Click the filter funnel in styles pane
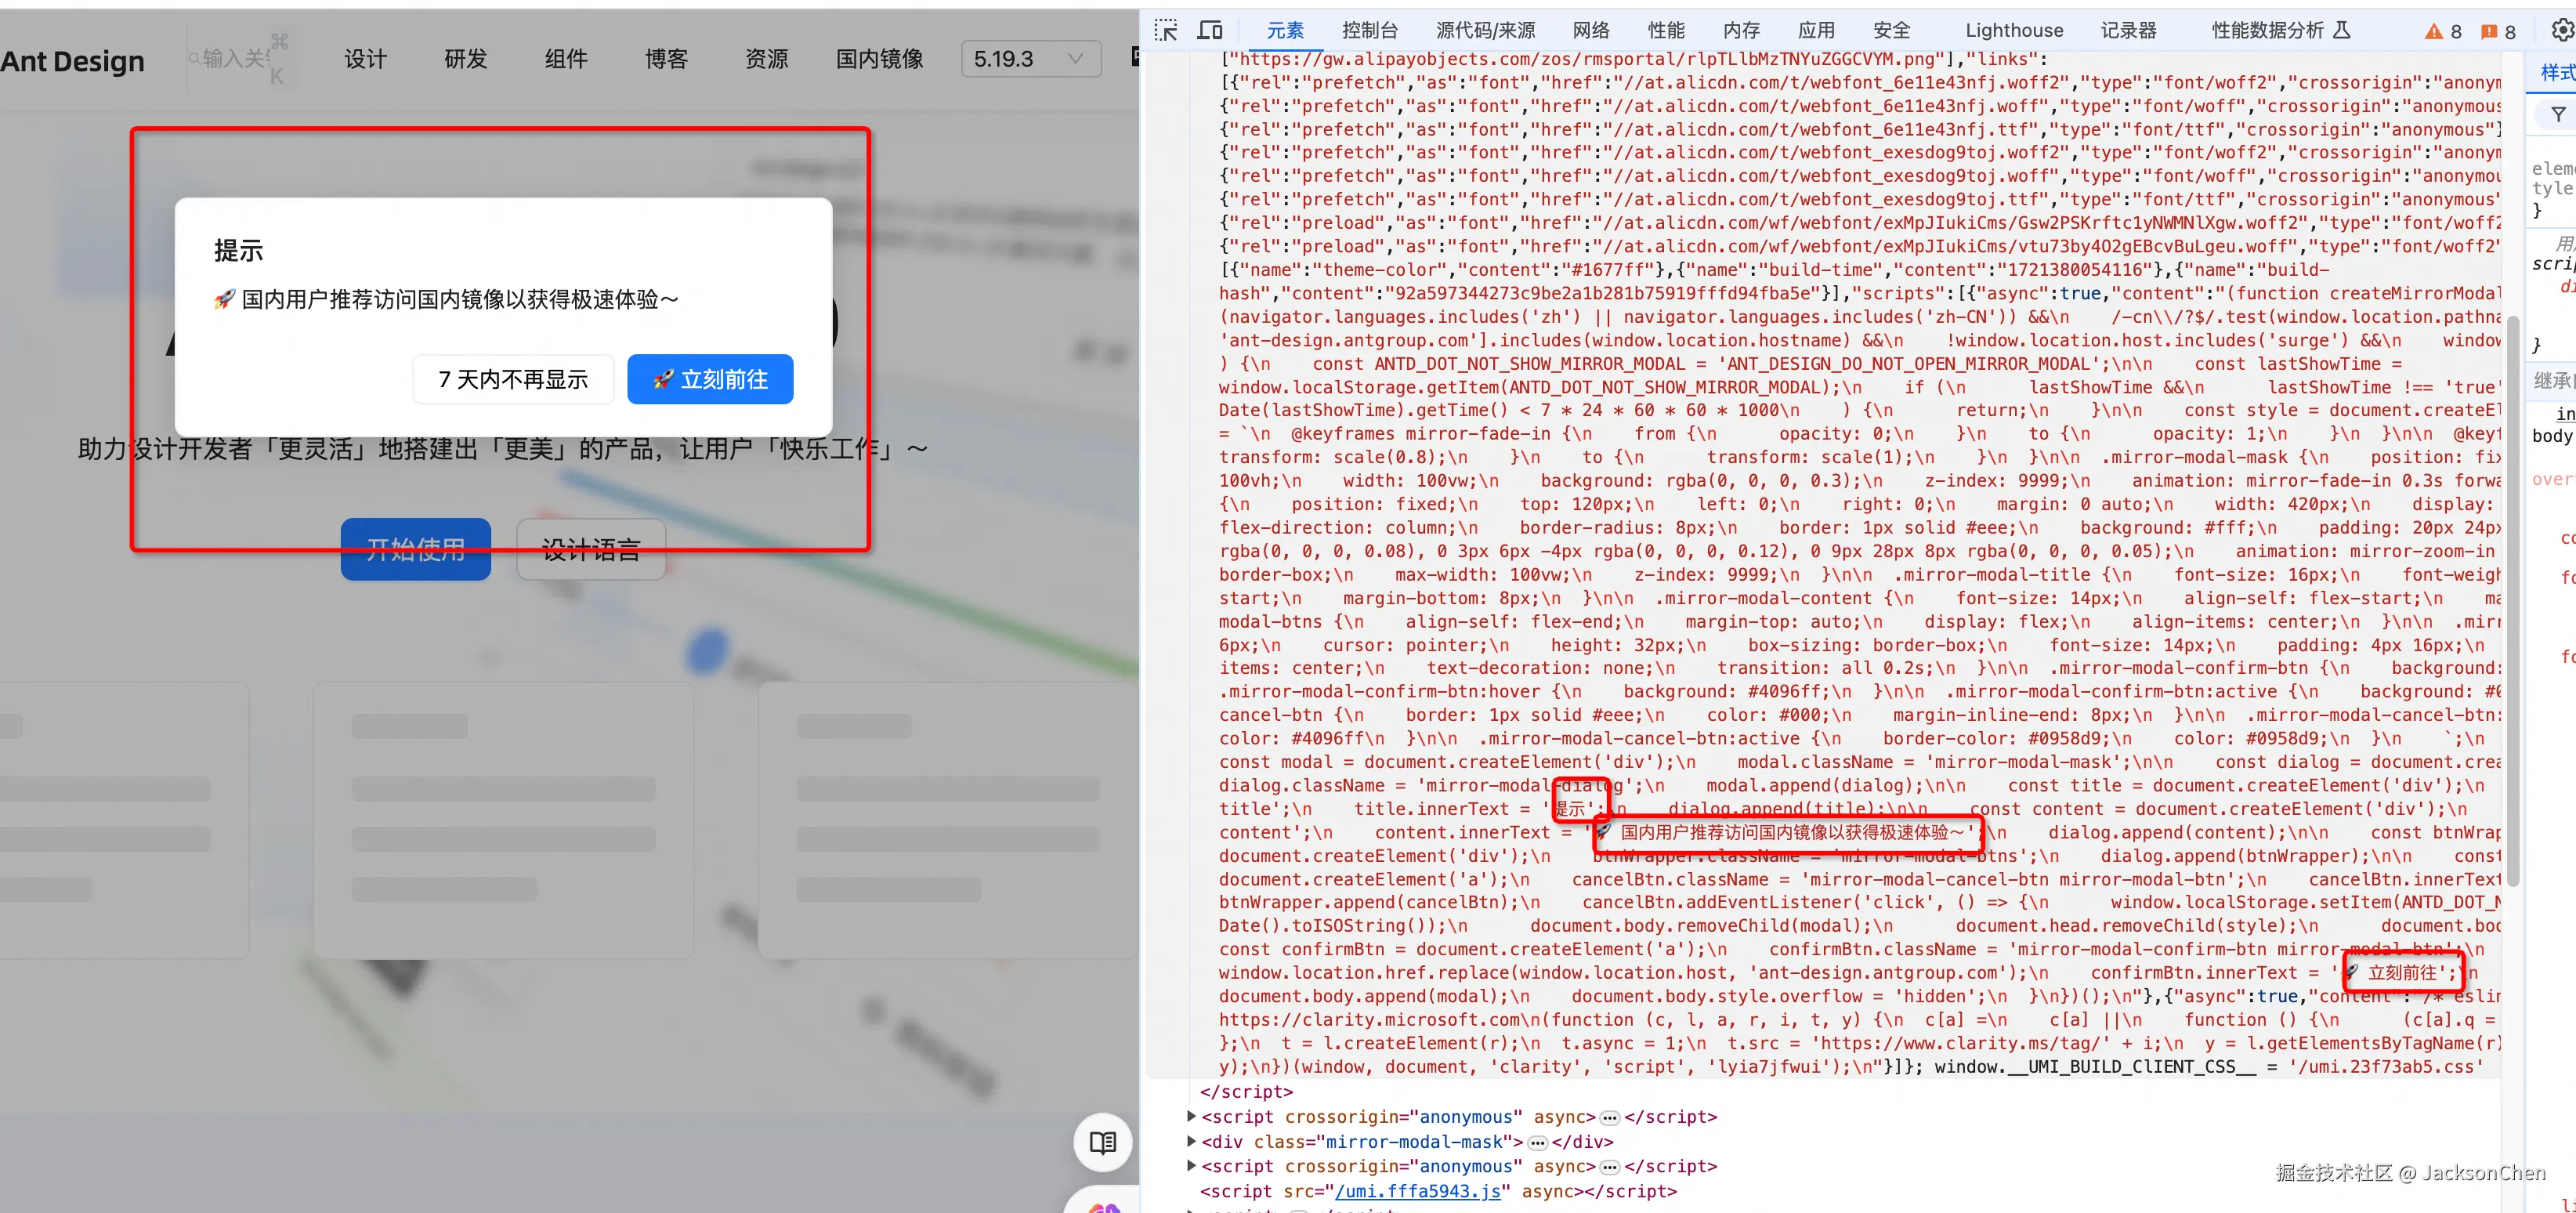 (2558, 115)
